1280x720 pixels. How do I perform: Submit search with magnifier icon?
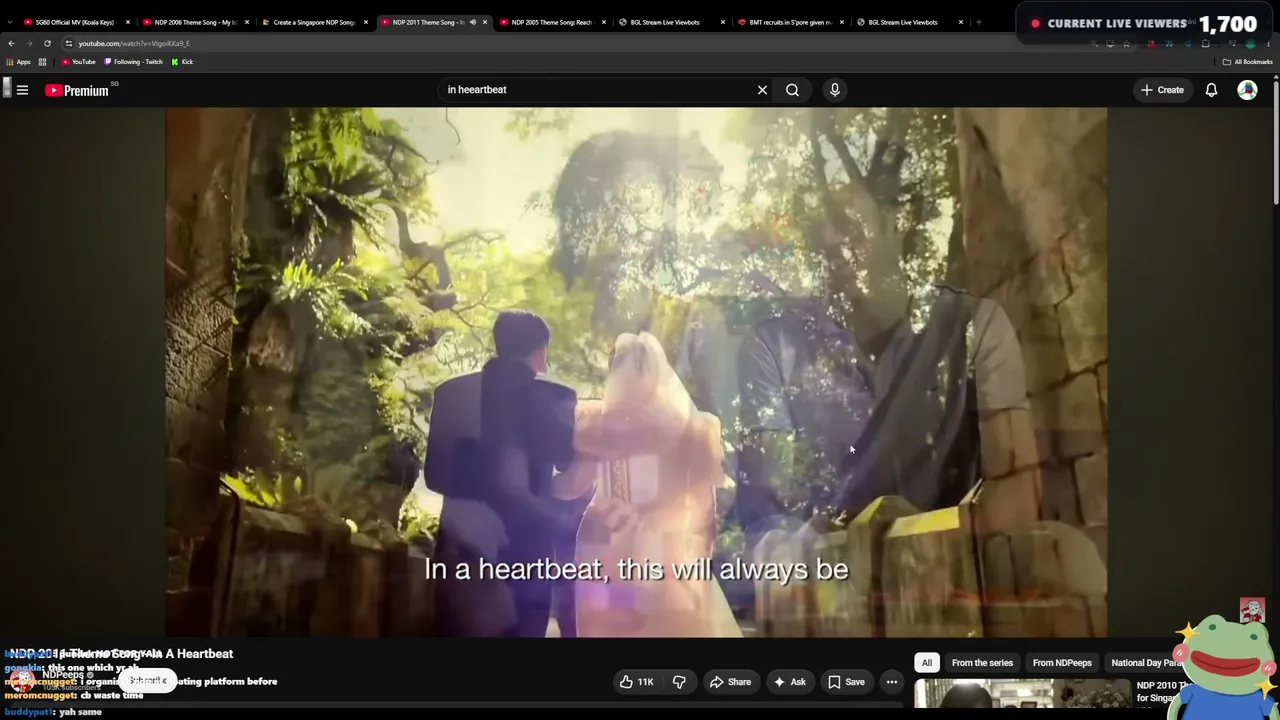coord(792,90)
